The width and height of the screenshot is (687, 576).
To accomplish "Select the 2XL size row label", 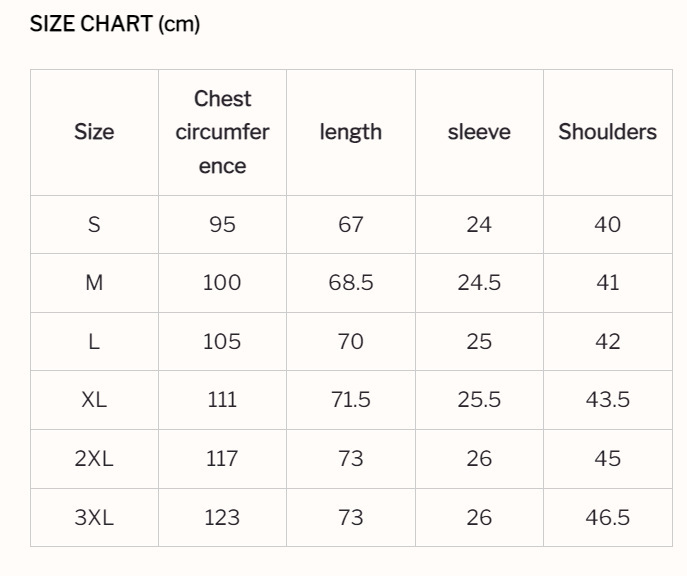I will [x=94, y=459].
